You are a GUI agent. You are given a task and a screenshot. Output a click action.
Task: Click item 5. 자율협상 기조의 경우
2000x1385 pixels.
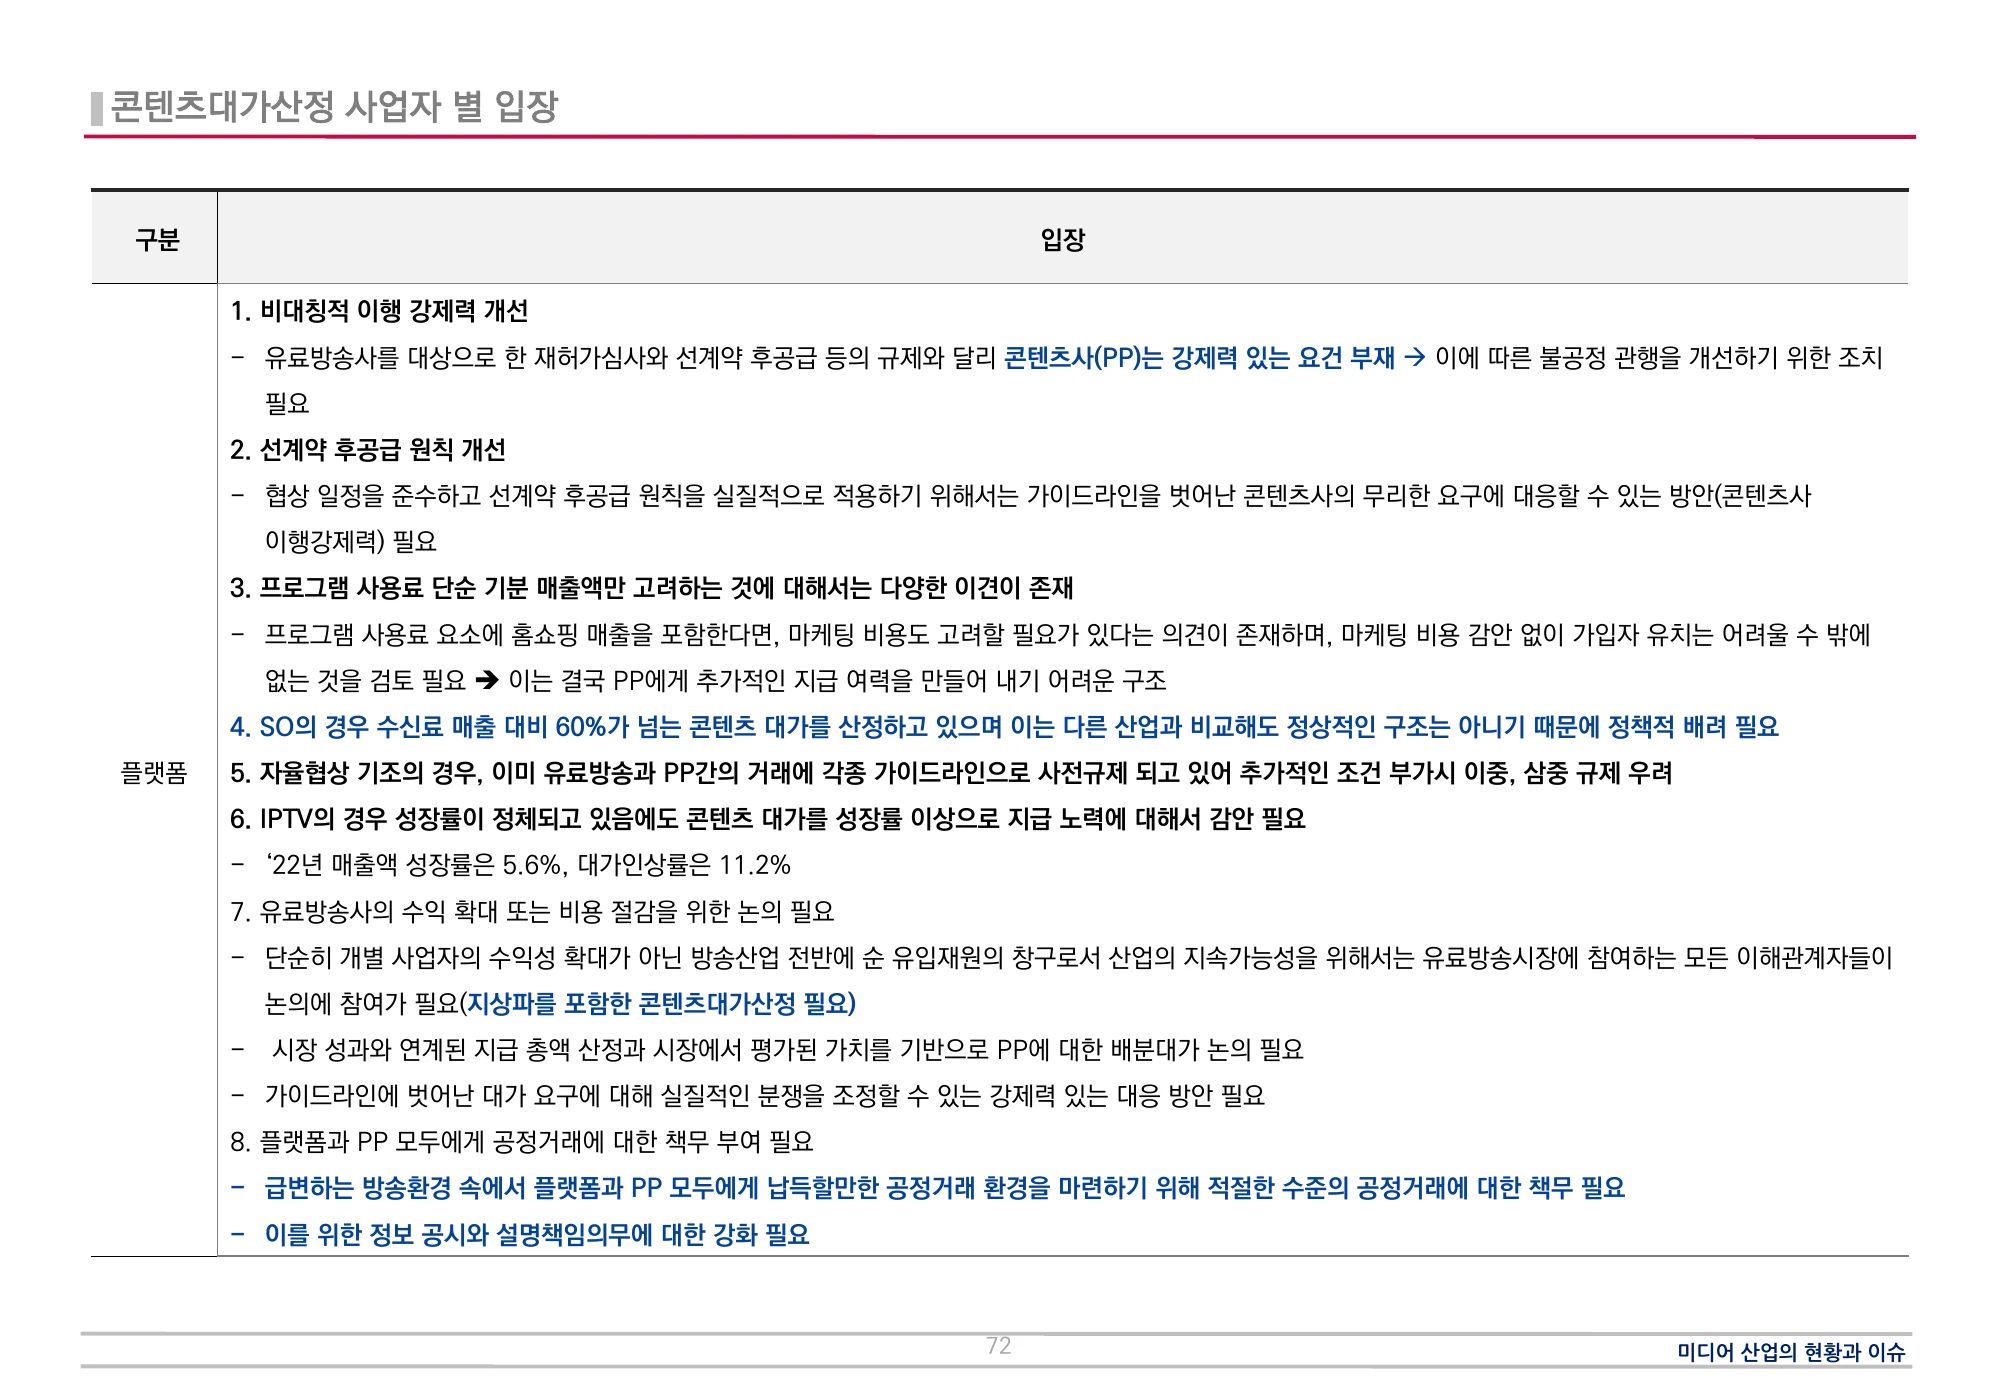(951, 773)
